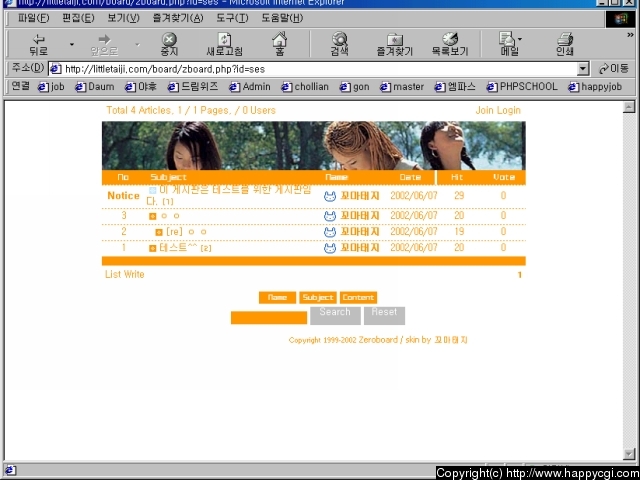640x480 pixels.
Task: Toggle the Content search option
Action: [358, 298]
